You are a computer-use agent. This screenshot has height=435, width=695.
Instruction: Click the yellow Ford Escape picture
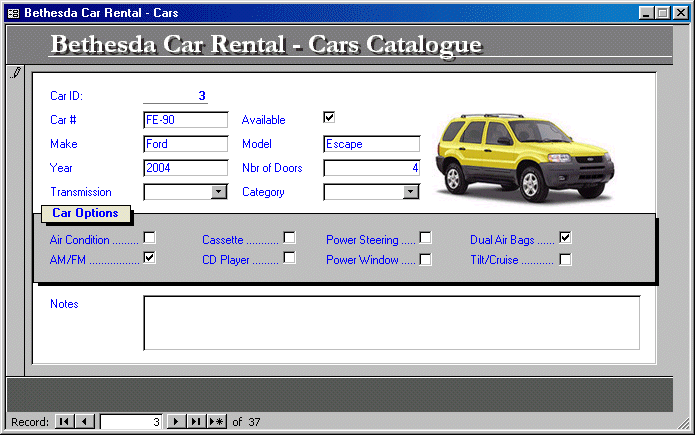pos(524,157)
